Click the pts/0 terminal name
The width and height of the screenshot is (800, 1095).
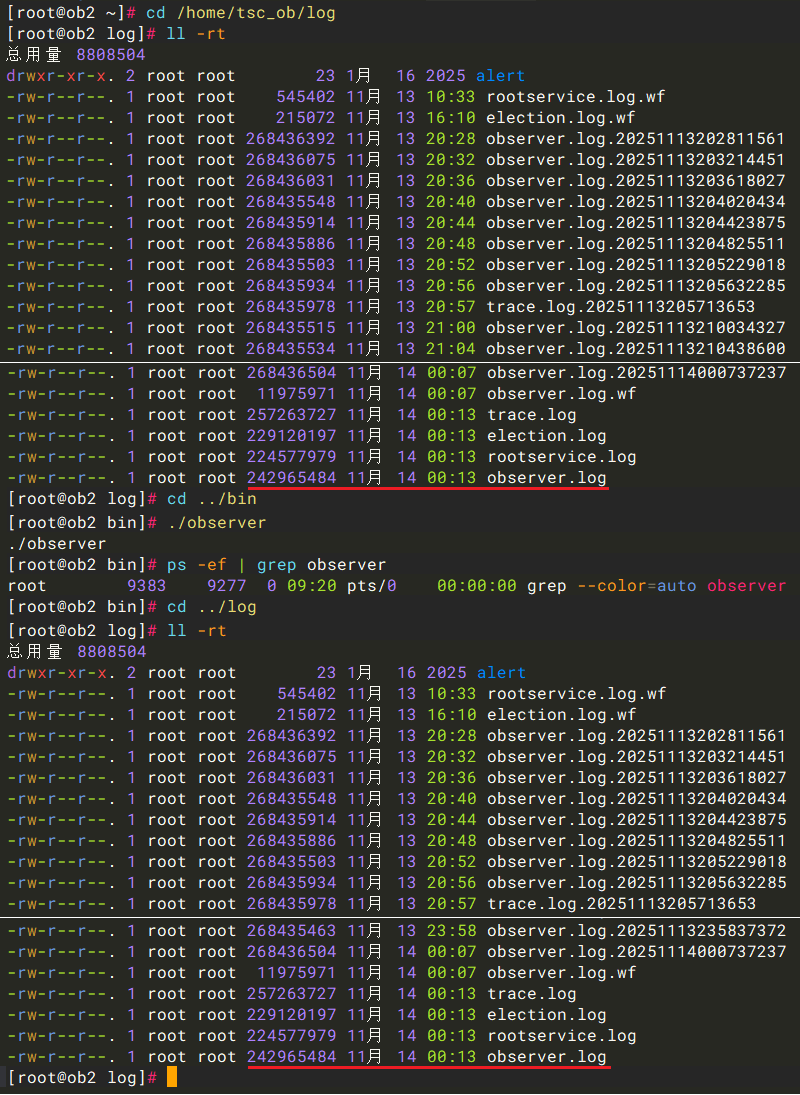(371, 586)
